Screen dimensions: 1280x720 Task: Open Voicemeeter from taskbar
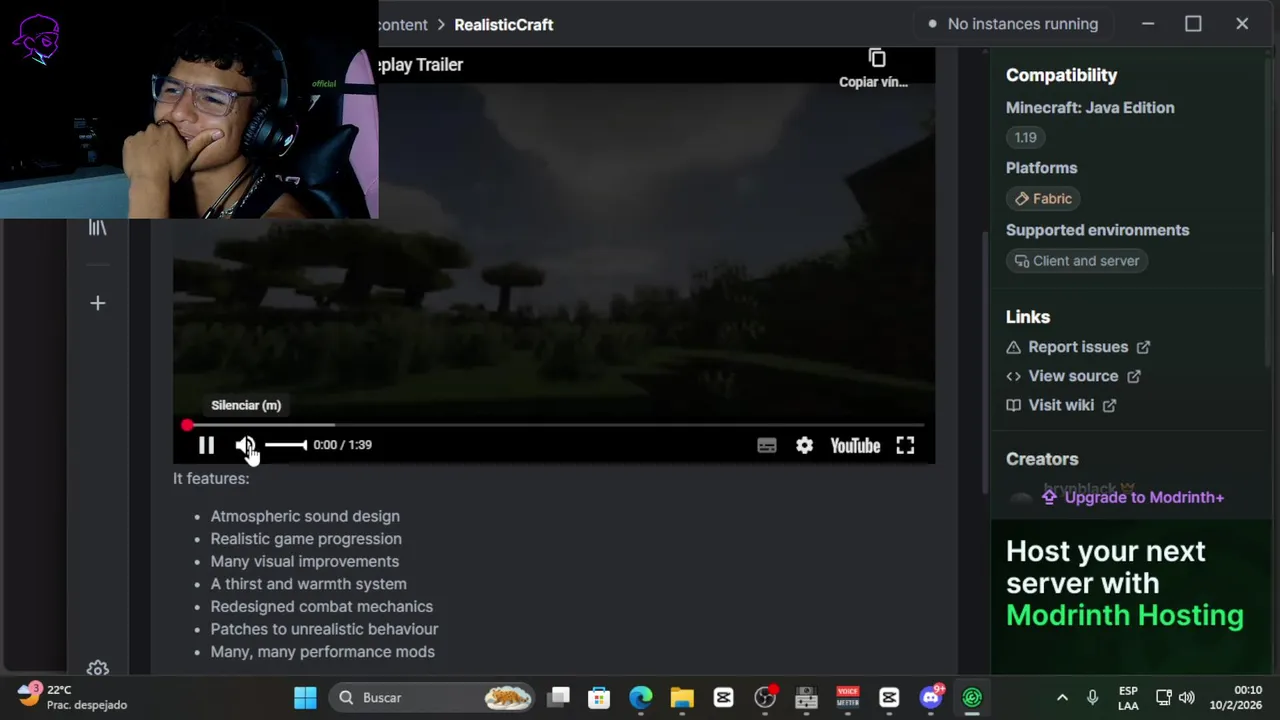click(x=848, y=697)
